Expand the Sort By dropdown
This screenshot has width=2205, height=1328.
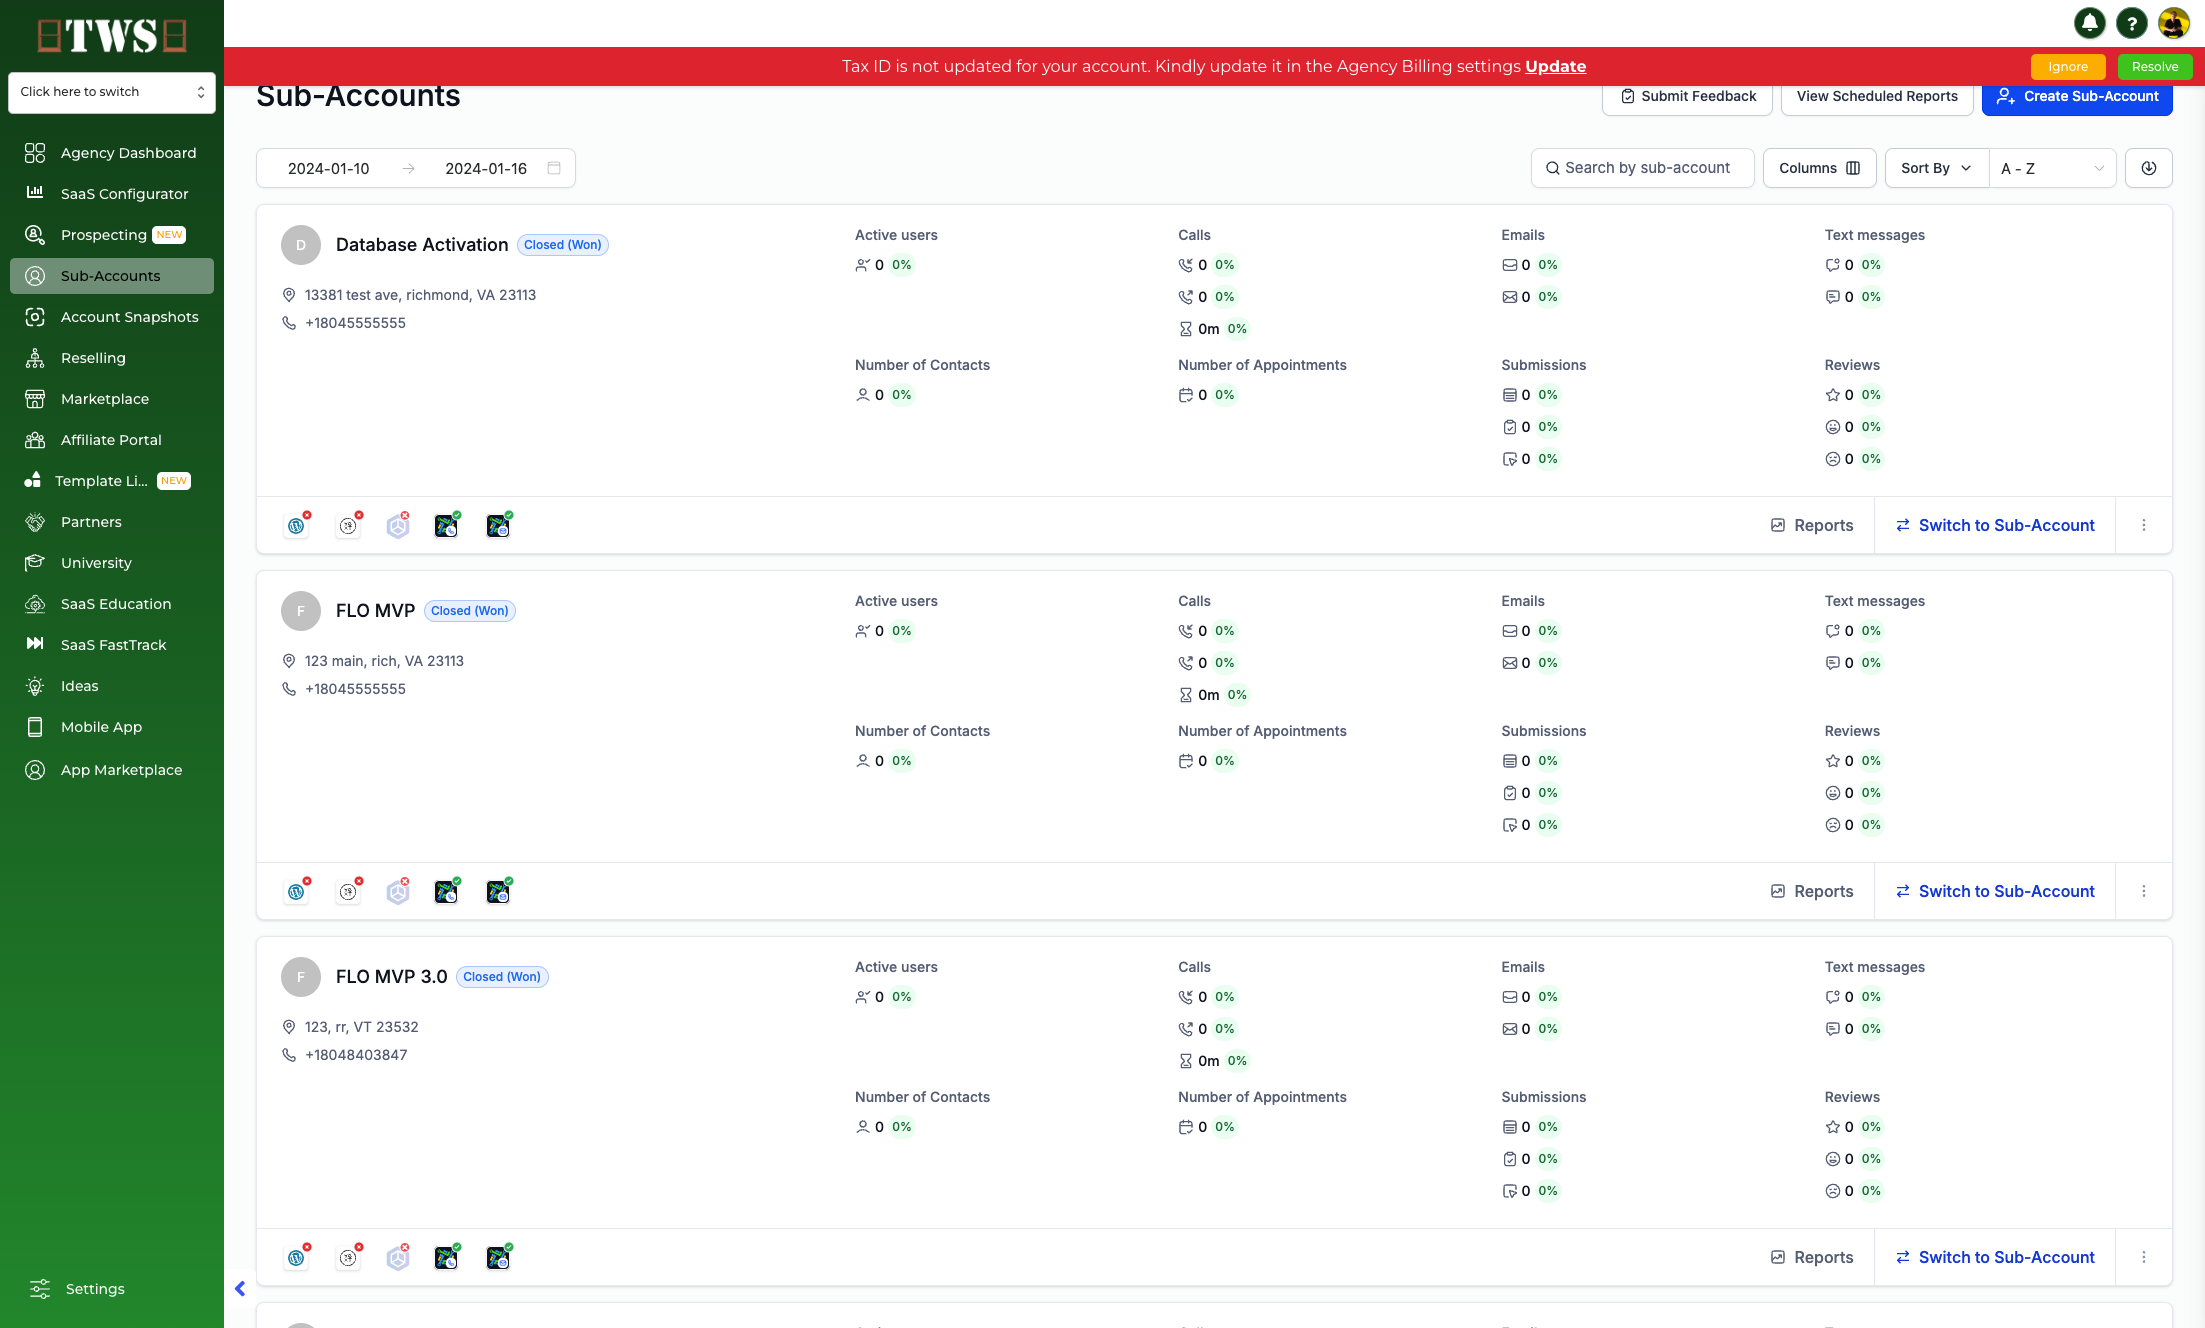pyautogui.click(x=1936, y=168)
